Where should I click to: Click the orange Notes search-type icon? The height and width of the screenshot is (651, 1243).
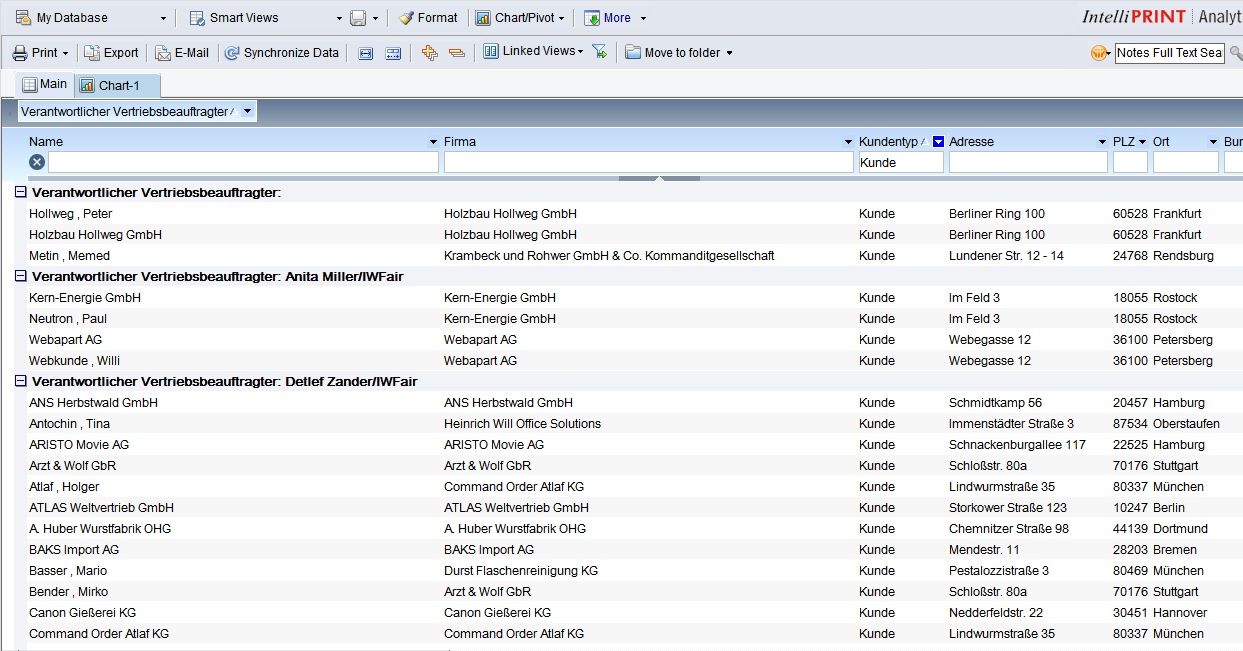click(x=1100, y=53)
